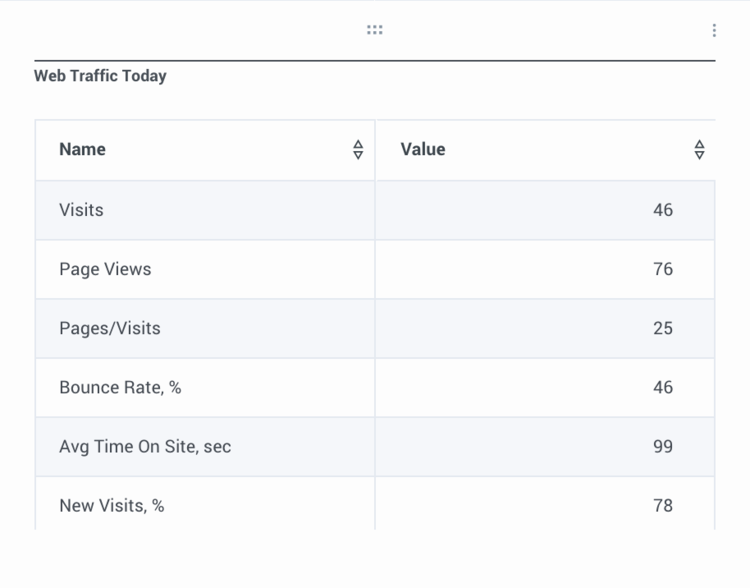750x588 pixels.
Task: Click the drag handle grid icon
Action: tap(375, 30)
